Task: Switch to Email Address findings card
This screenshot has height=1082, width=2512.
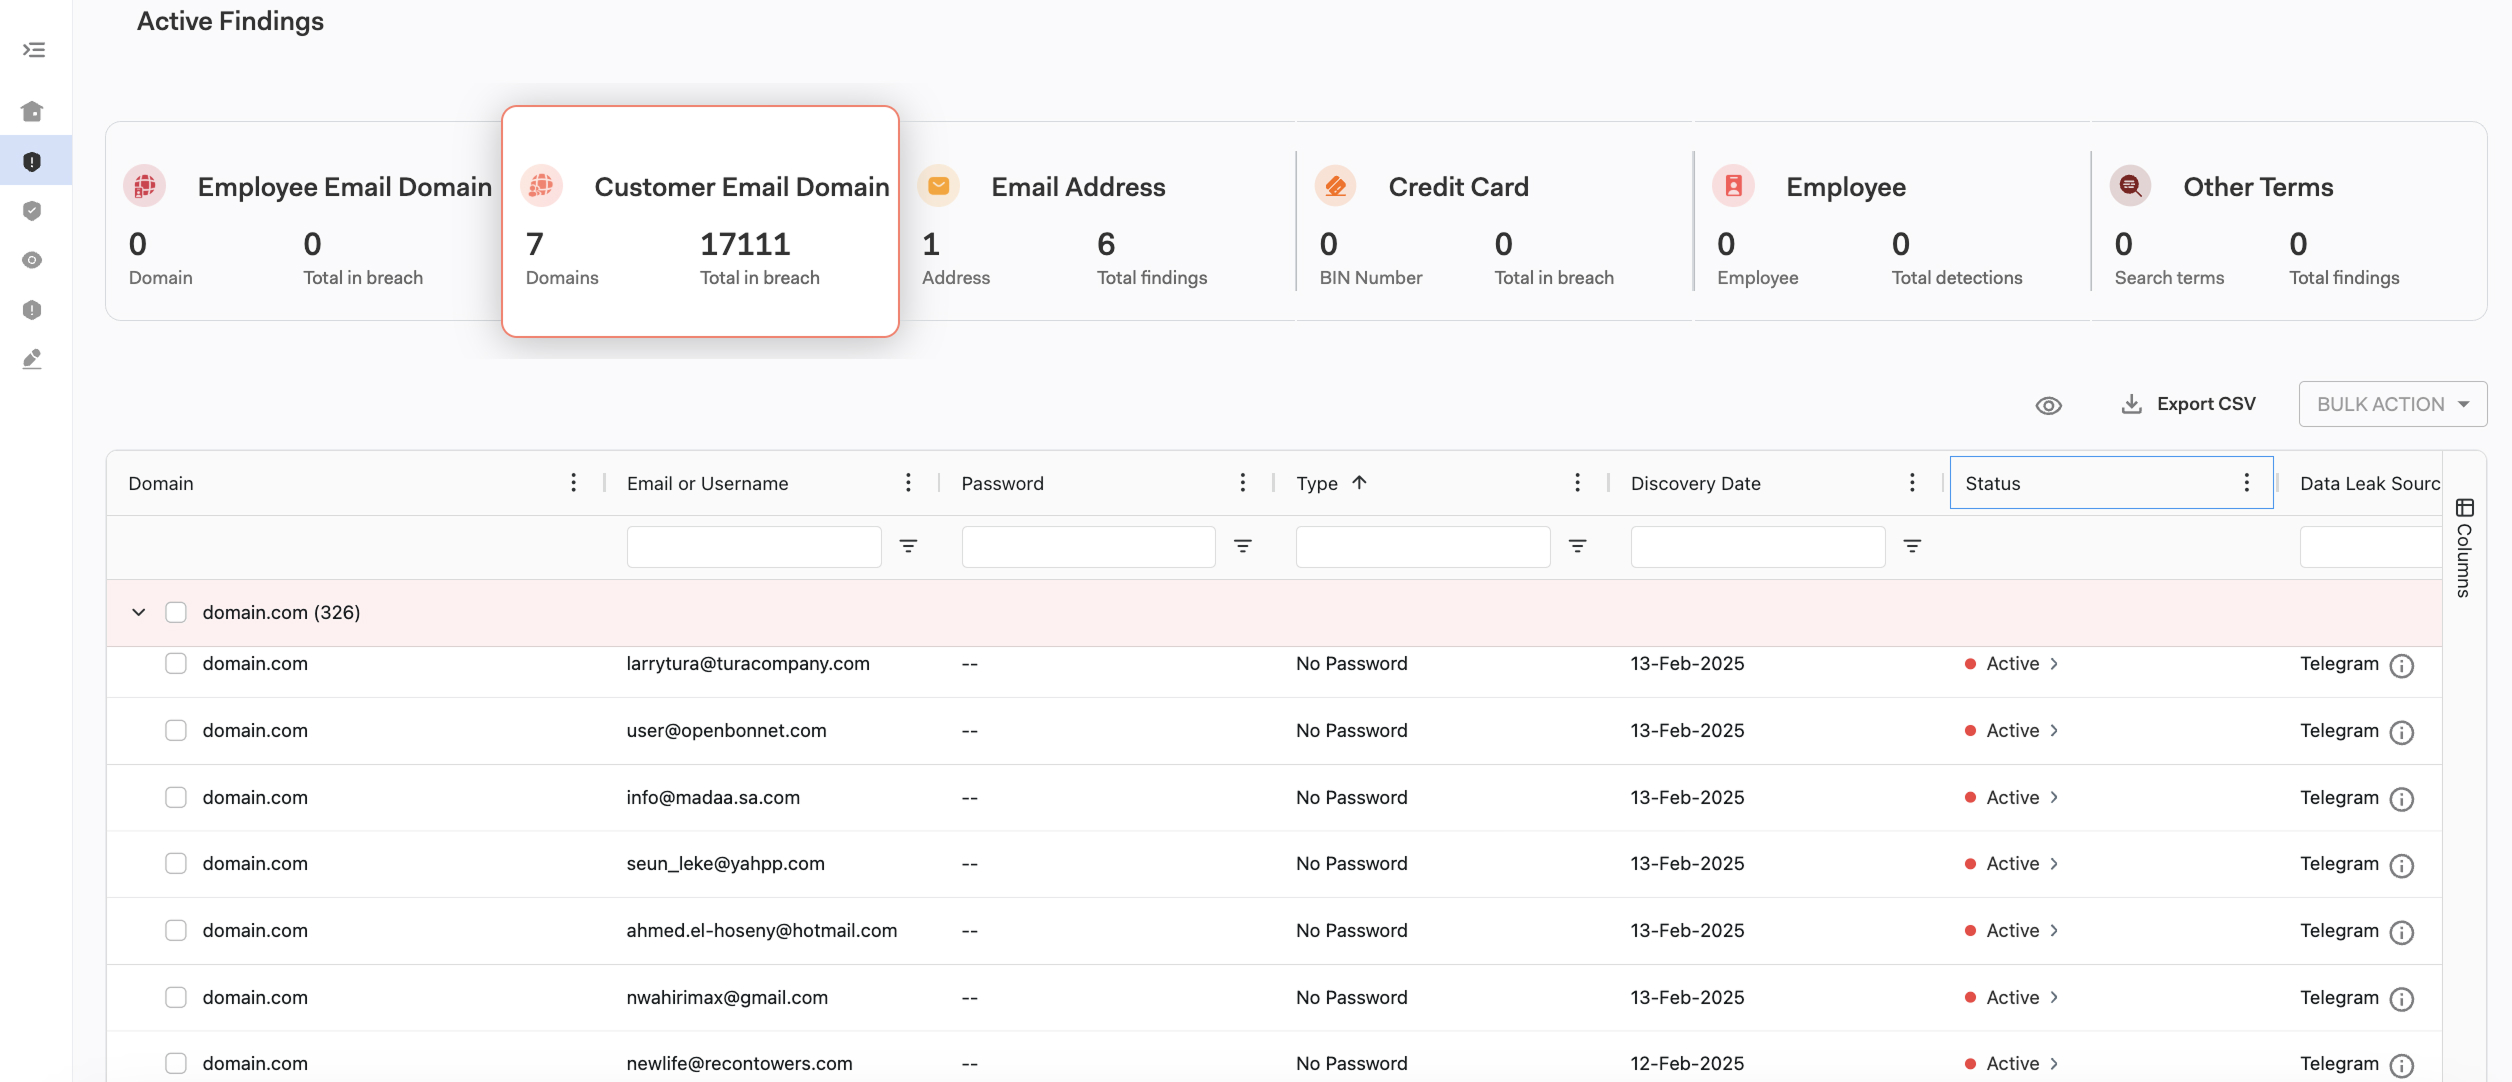Action: pos(1077,187)
